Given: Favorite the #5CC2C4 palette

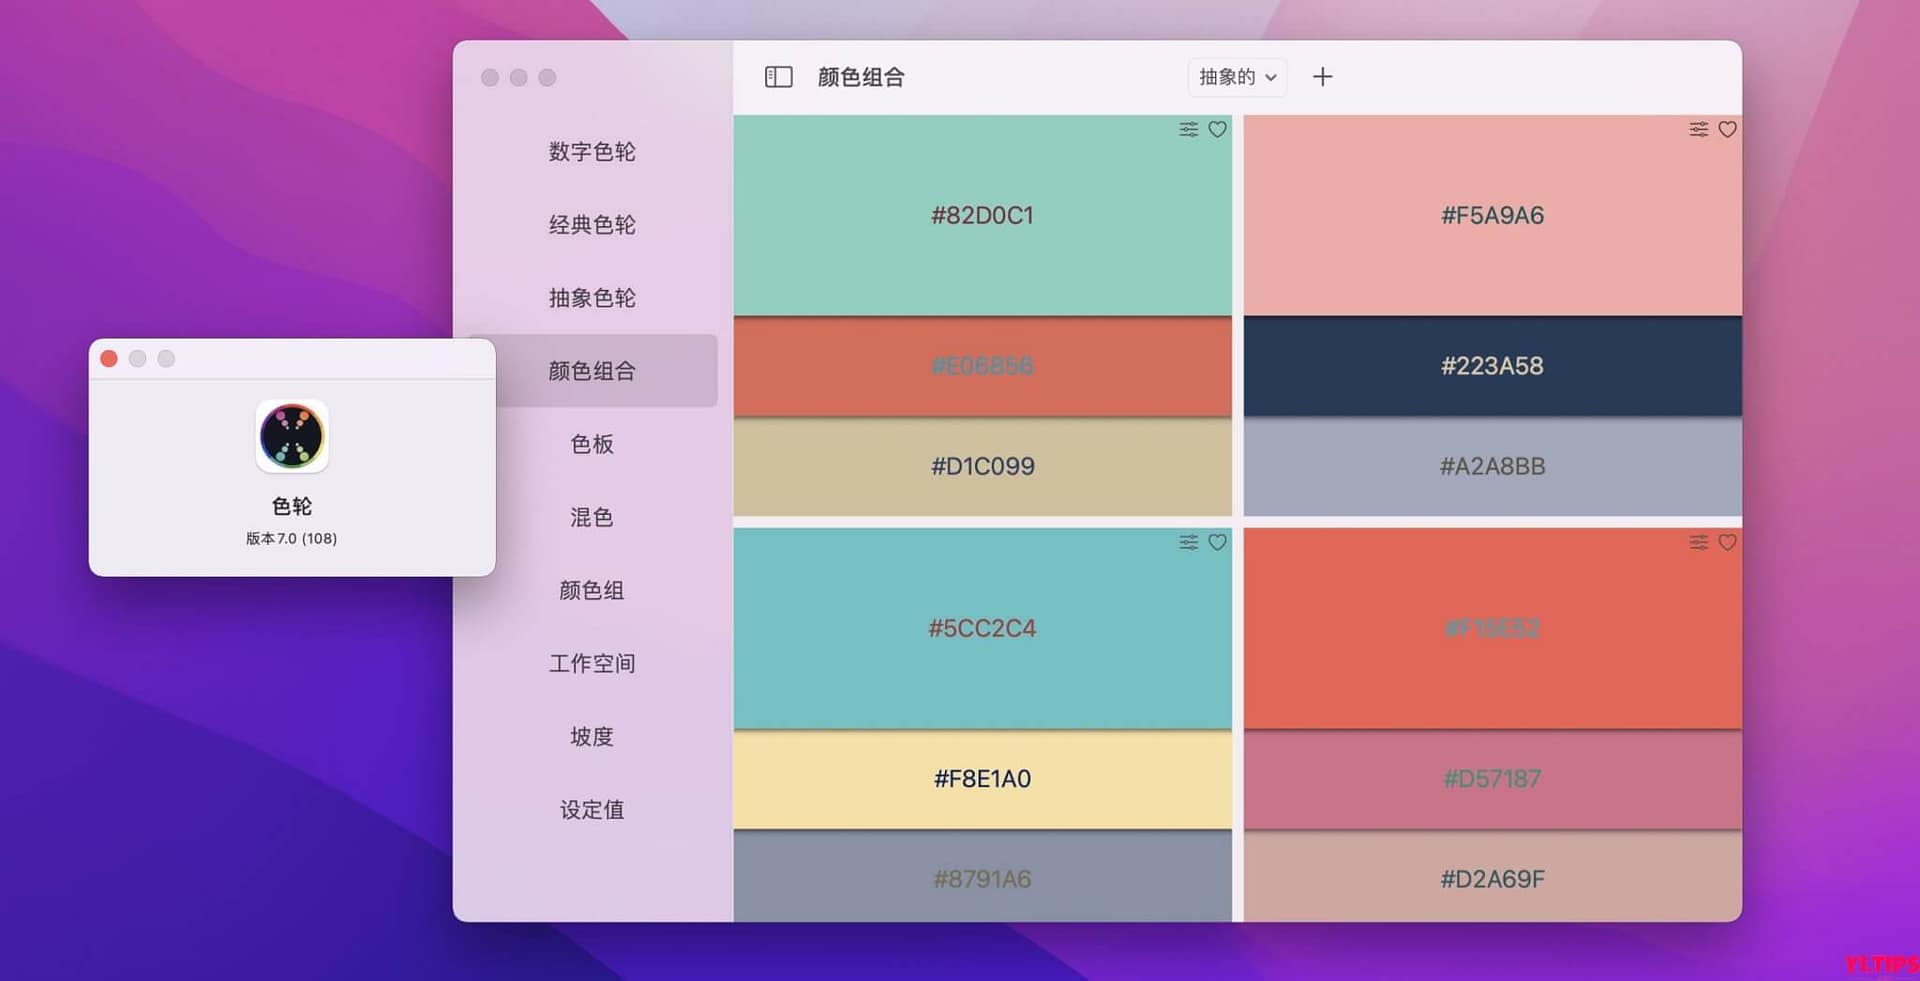Looking at the screenshot, I should pos(1217,542).
